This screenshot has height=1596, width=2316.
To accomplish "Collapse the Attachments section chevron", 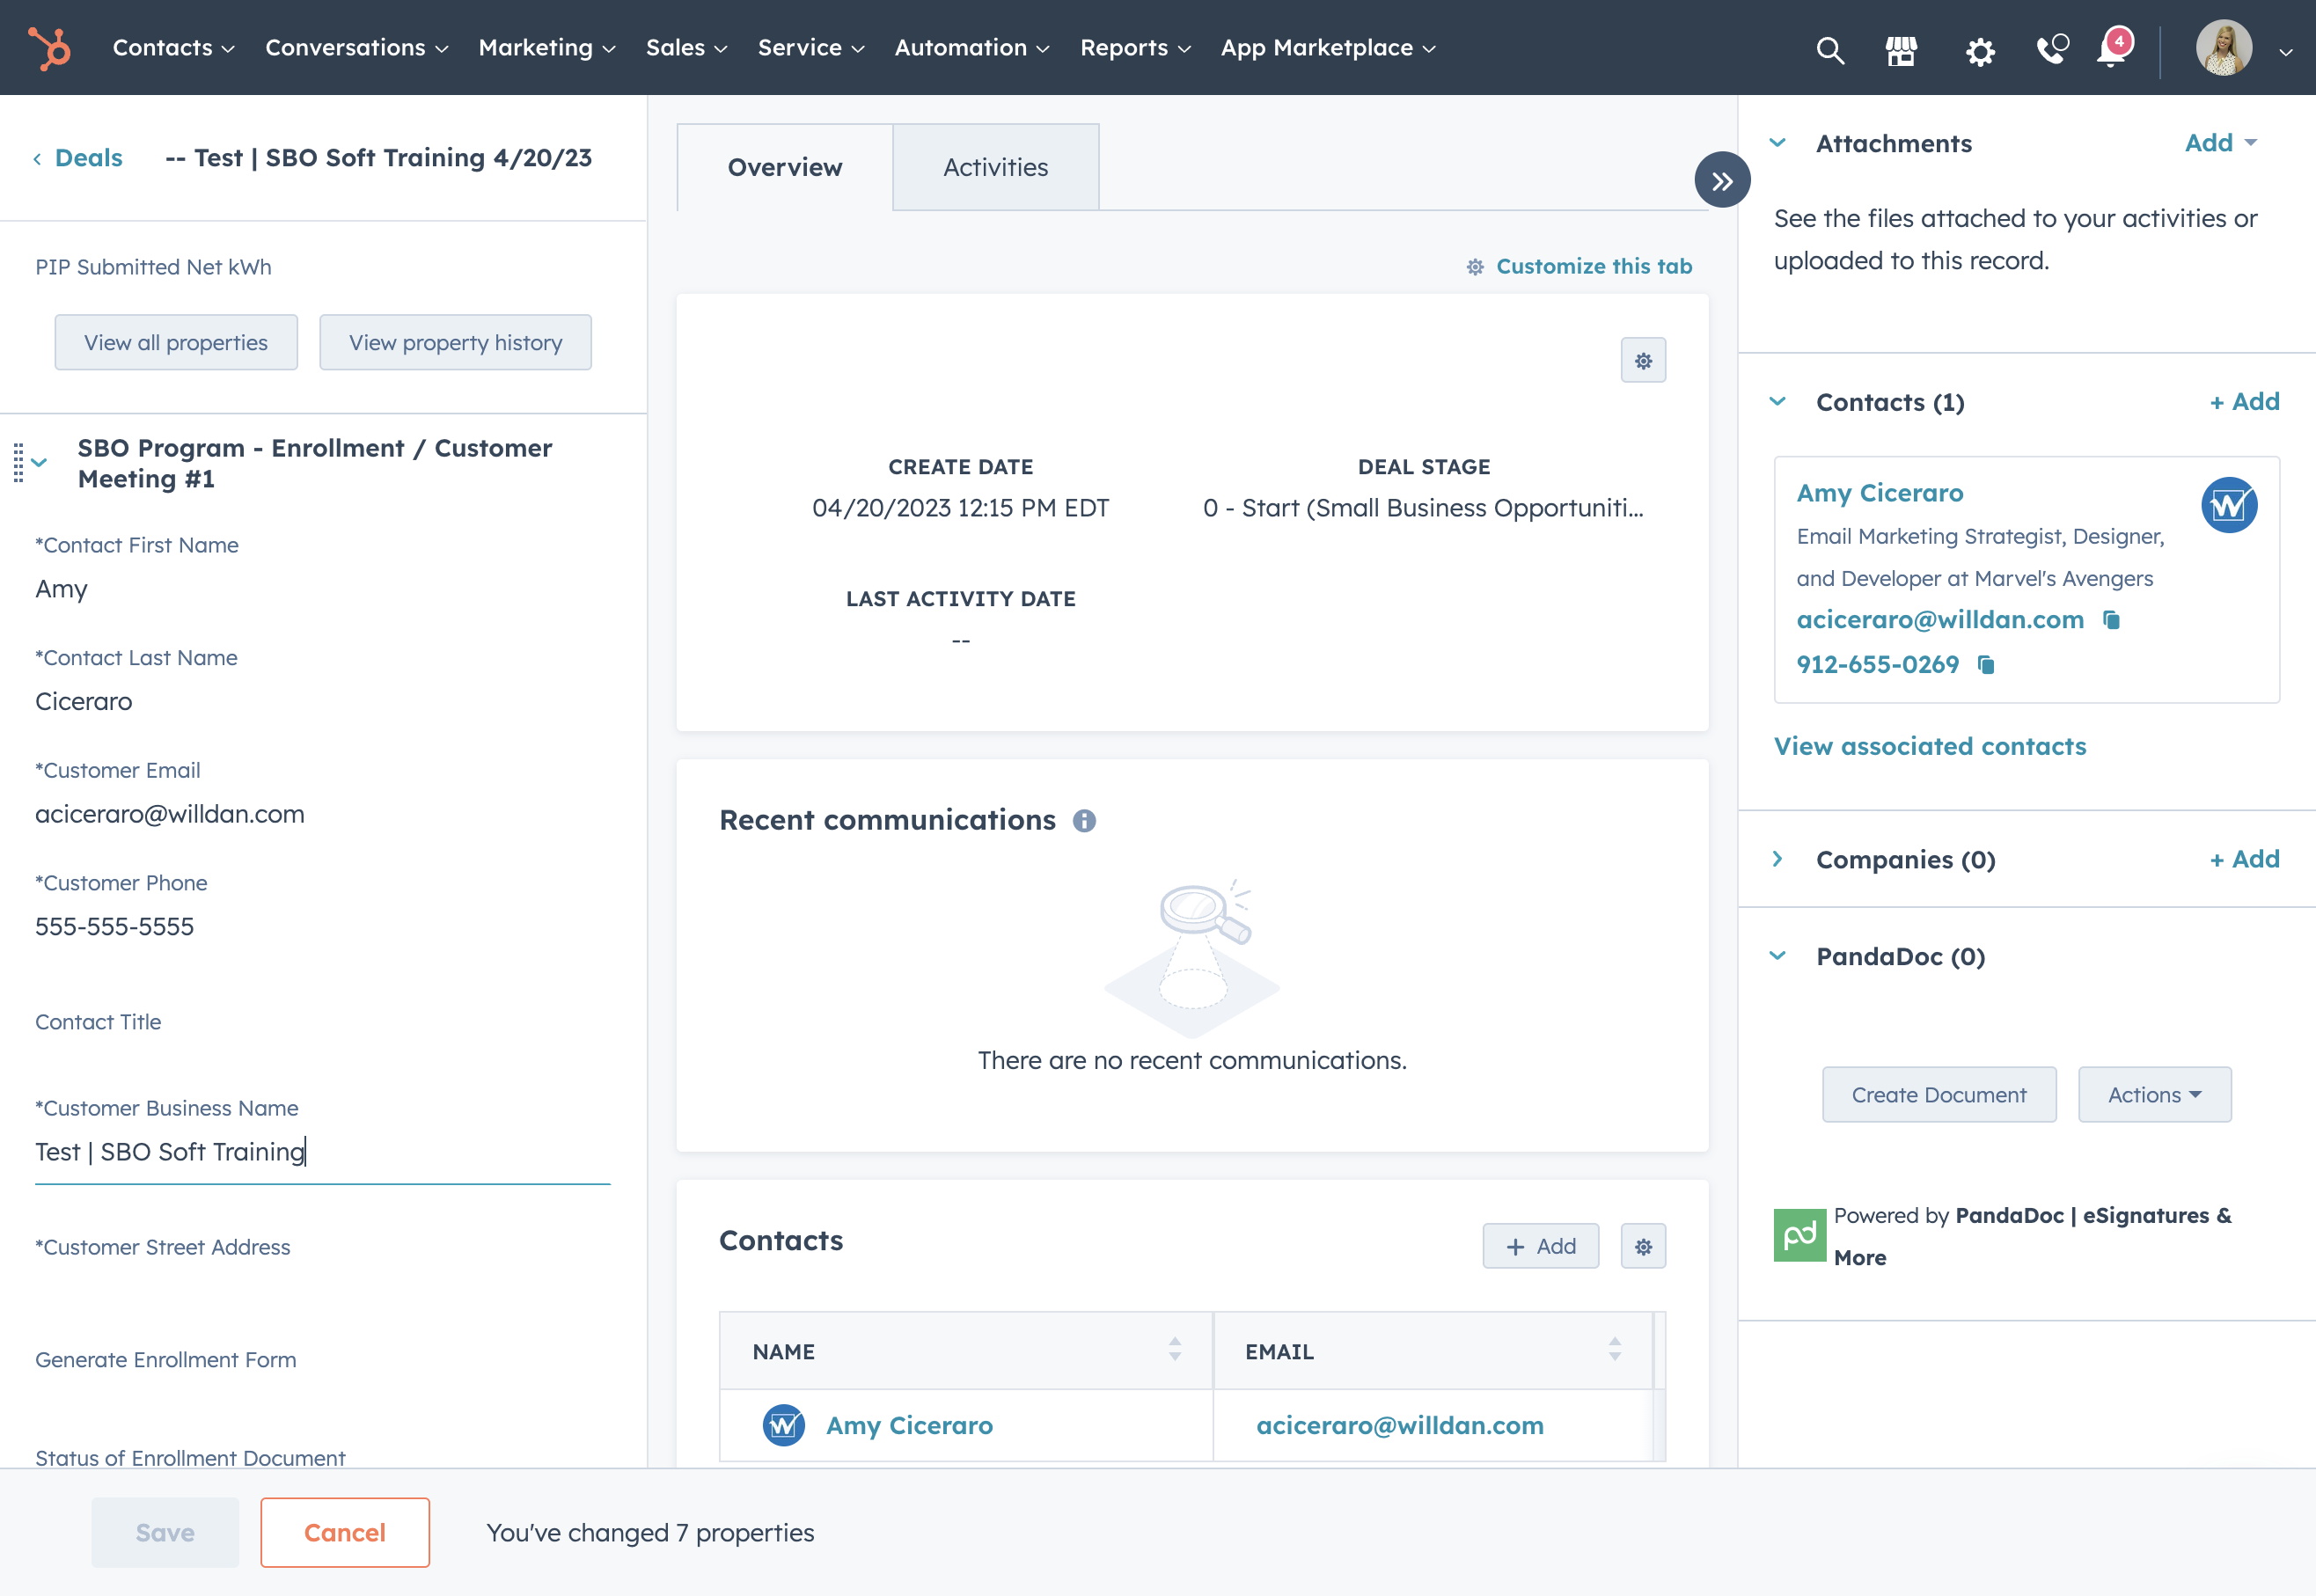I will pyautogui.click(x=1777, y=143).
